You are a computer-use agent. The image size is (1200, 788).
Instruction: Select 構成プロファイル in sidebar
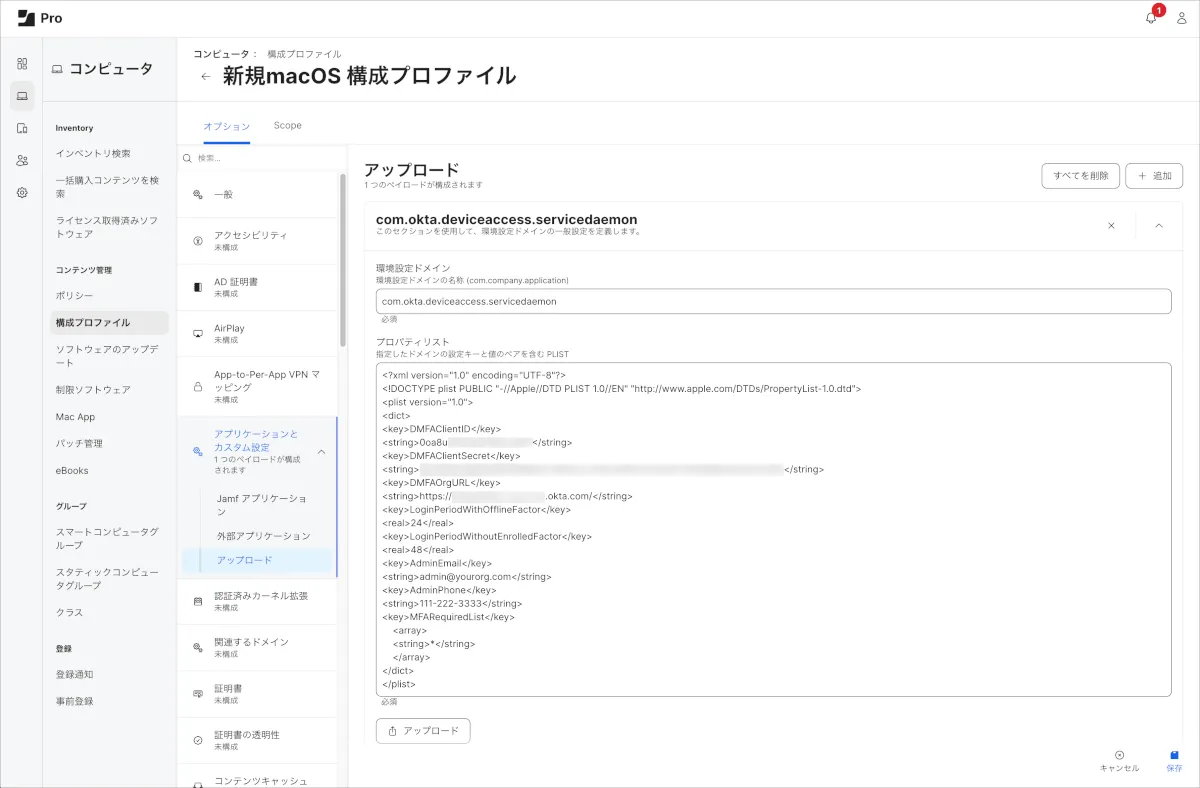coord(109,323)
